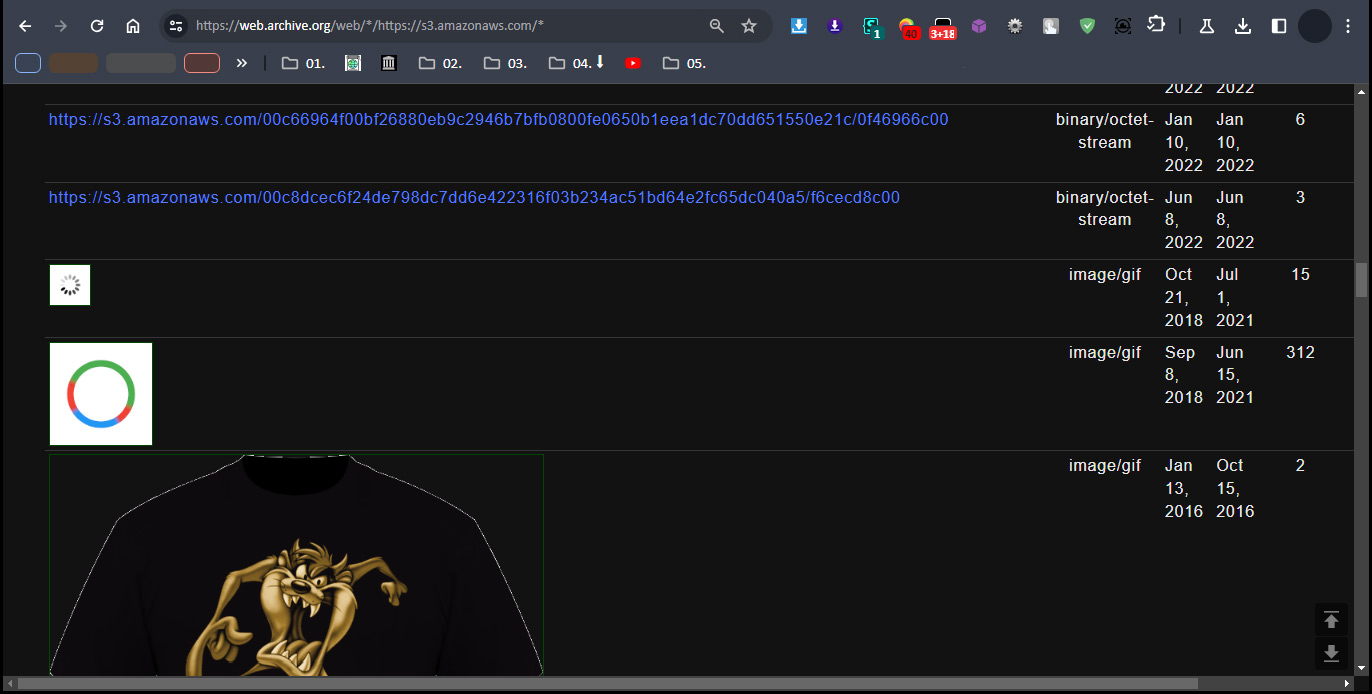Screen dimensions: 1372x694
Task: Select the gray tab group chip
Action: click(141, 63)
